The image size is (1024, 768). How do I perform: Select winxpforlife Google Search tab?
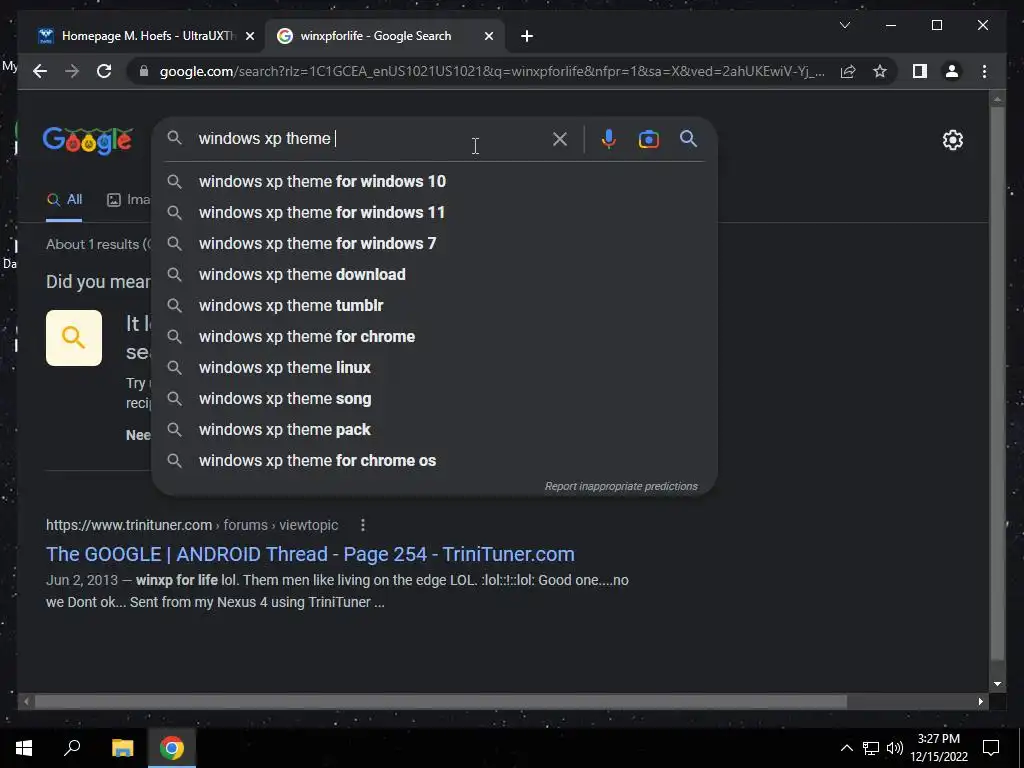pos(385,36)
